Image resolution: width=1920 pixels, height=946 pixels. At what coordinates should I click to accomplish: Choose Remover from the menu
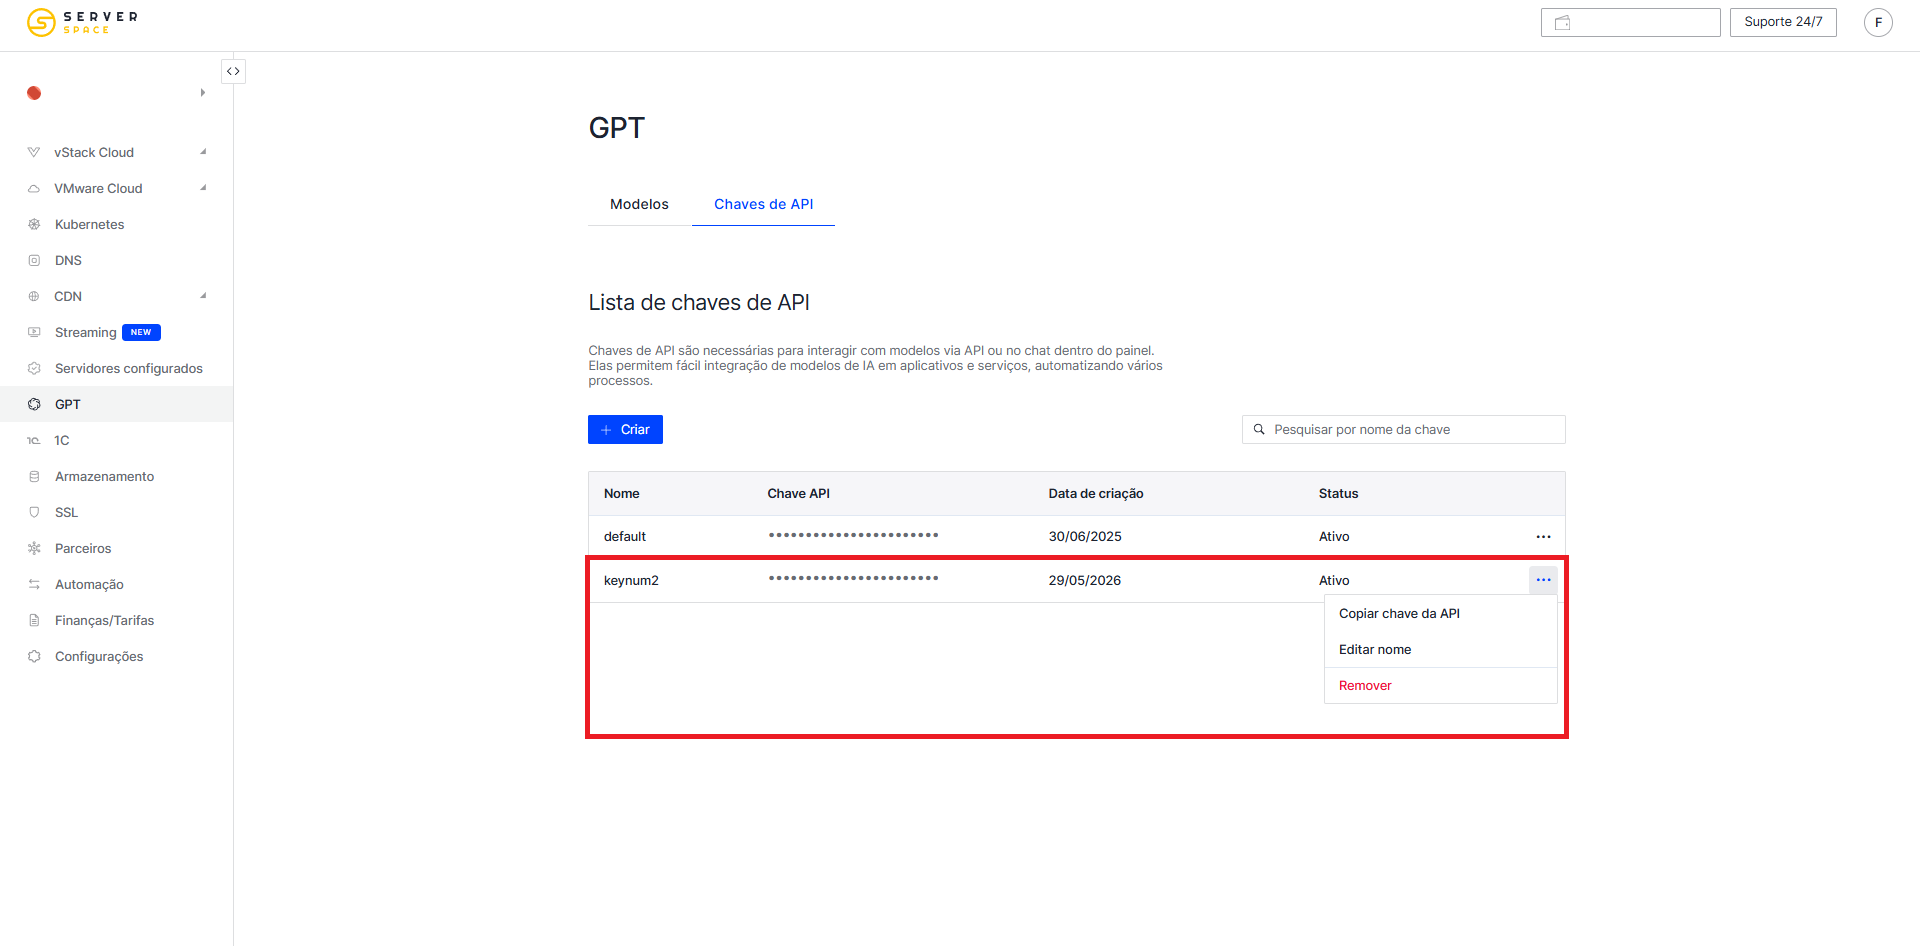point(1440,686)
